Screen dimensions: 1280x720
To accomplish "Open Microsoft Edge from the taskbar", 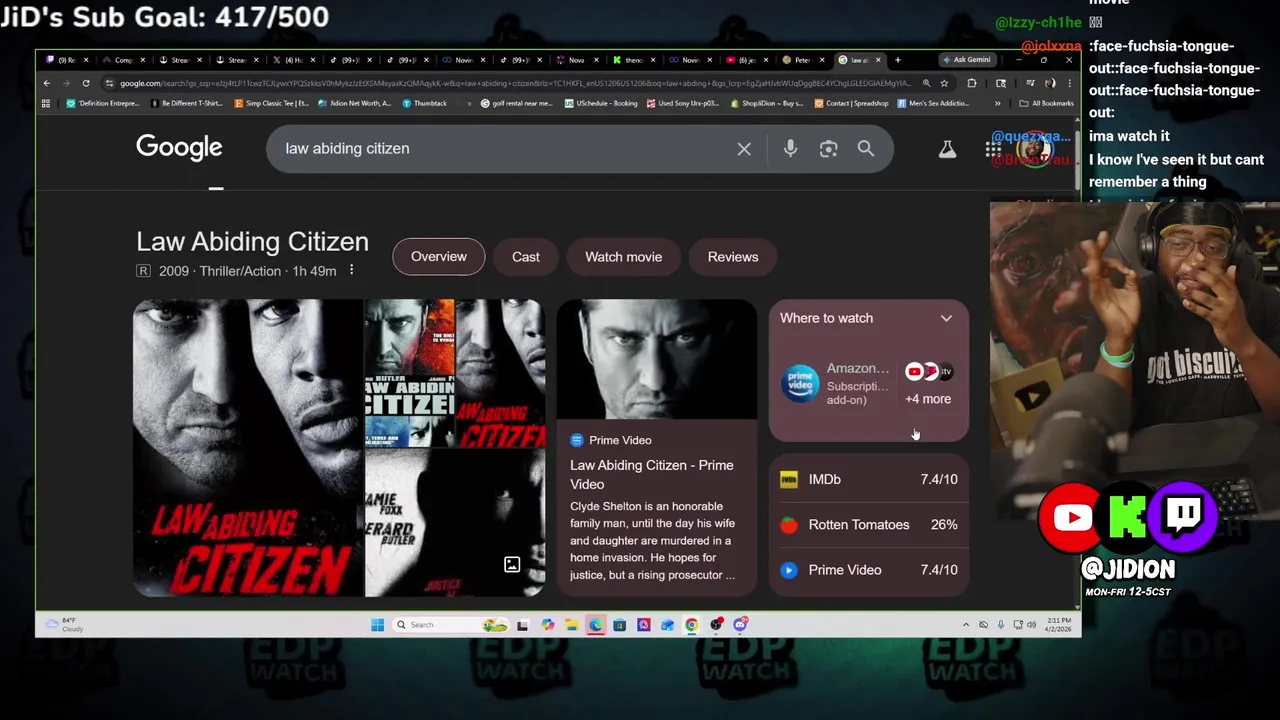I will coord(595,625).
